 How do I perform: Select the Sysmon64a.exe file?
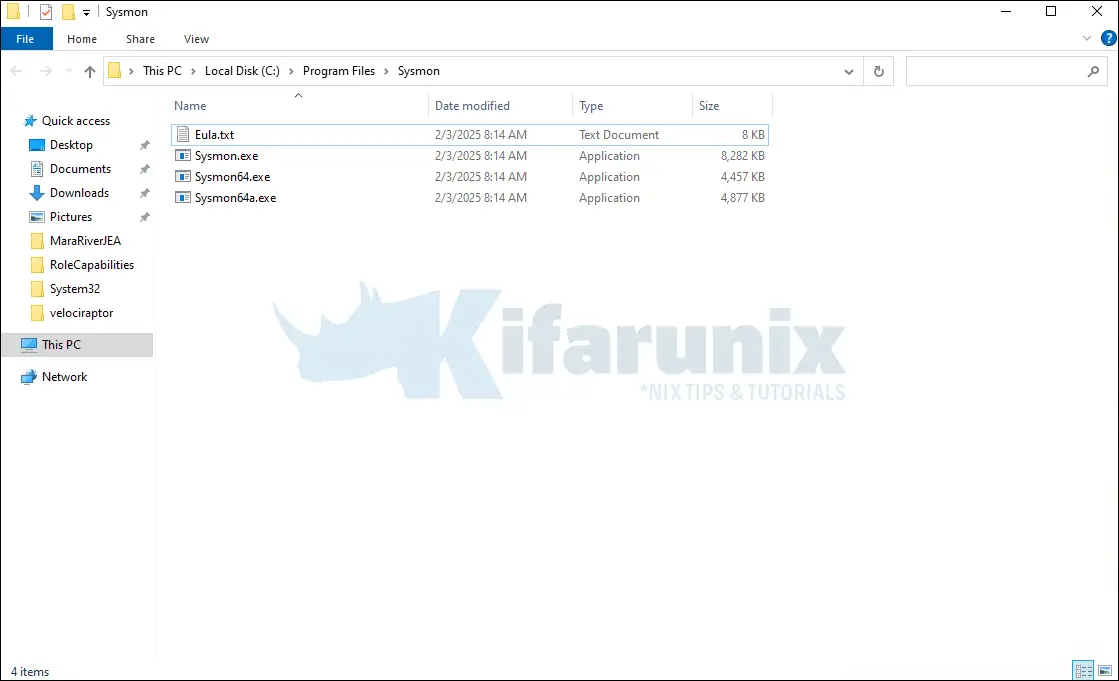click(x=470, y=198)
